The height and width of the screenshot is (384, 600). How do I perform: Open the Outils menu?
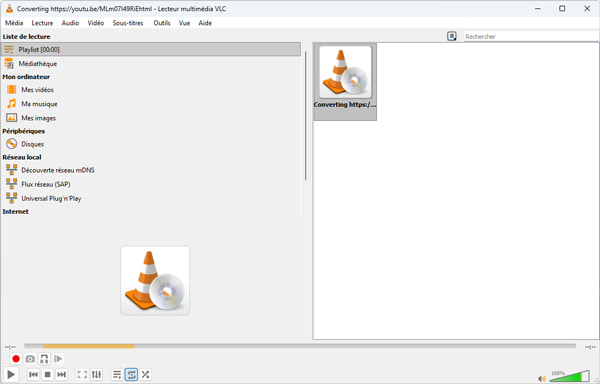pos(162,23)
